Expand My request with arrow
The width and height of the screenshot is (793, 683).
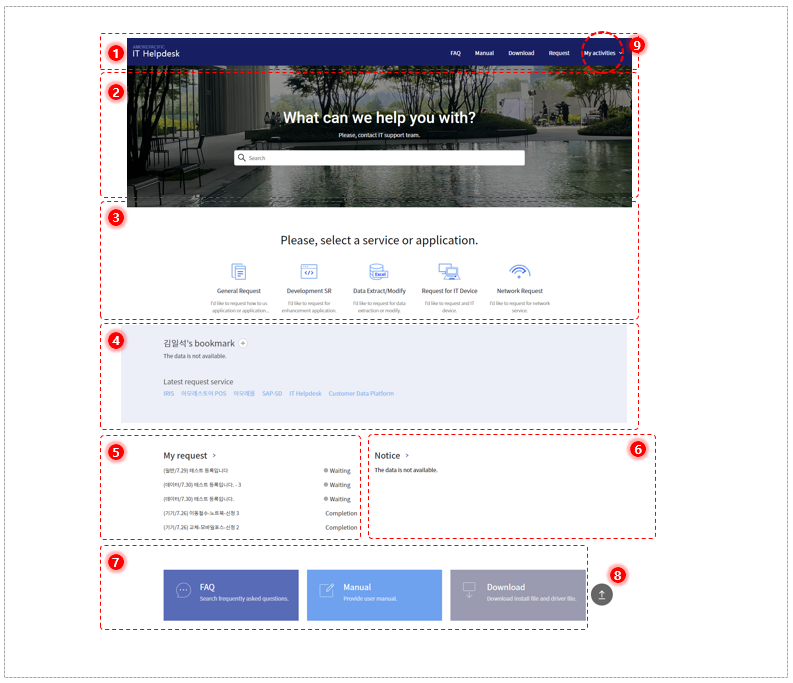[214, 455]
